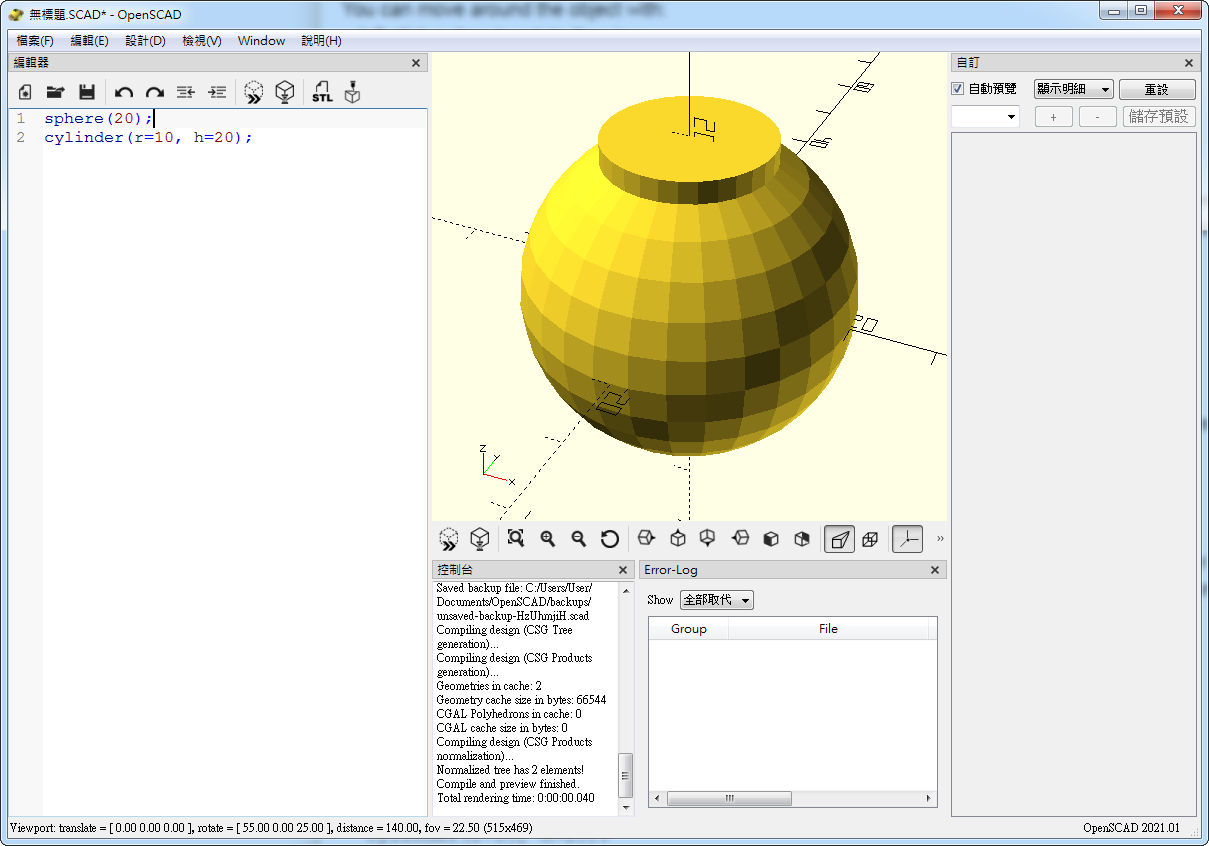This screenshot has width=1209, height=846.
Task: Render the design from editor toolbar
Action: pyautogui.click(x=285, y=93)
